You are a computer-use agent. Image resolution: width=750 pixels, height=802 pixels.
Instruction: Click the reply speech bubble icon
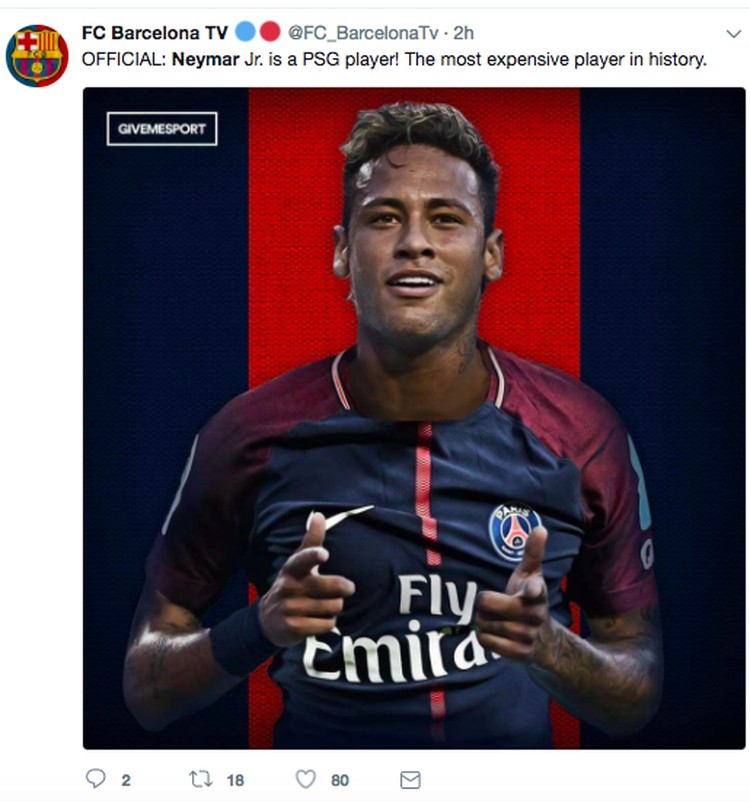click(95, 778)
